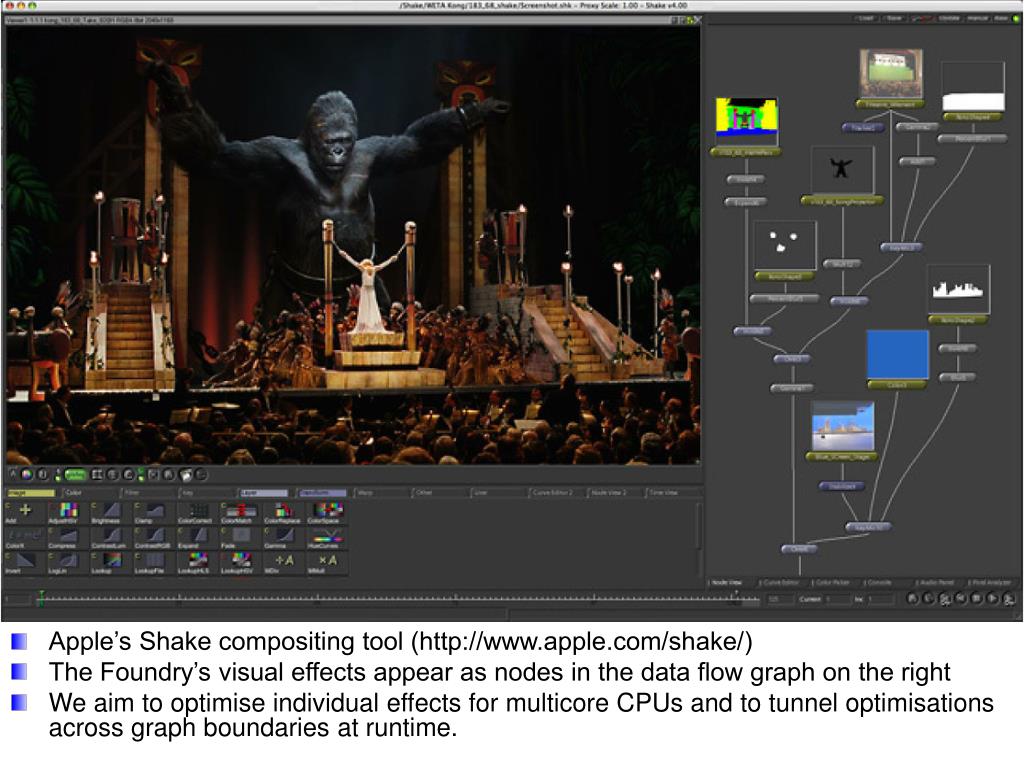1024x768 pixels.
Task: Click the Current frame input field
Action: click(837, 599)
